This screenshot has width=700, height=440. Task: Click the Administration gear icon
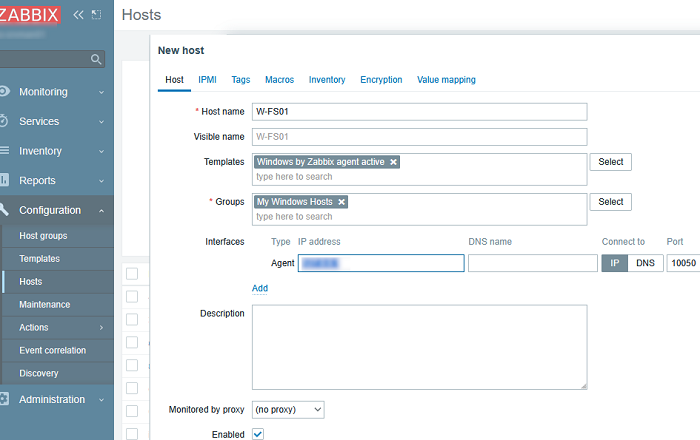4,398
